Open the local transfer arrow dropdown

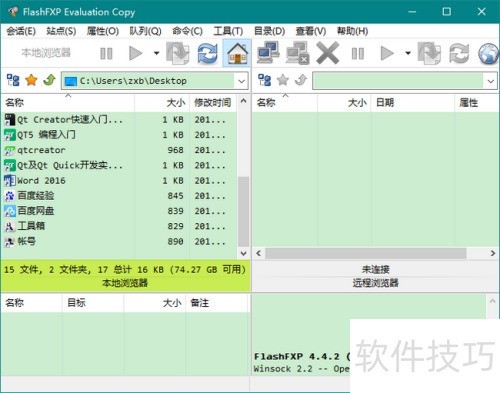coord(156,53)
